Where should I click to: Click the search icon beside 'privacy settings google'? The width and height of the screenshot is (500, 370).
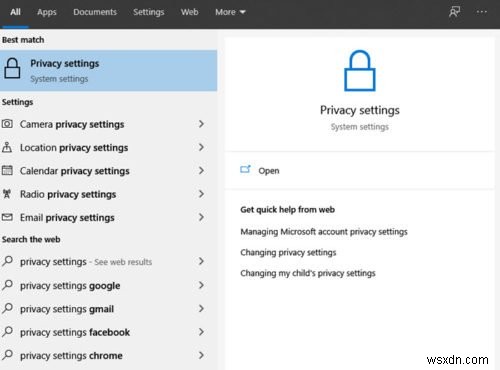(7, 285)
